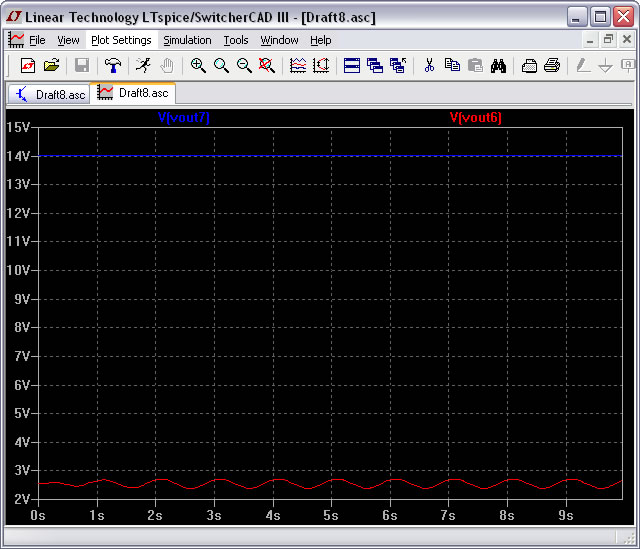Open the Help menu
Image resolution: width=640 pixels, height=549 pixels.
(x=321, y=40)
